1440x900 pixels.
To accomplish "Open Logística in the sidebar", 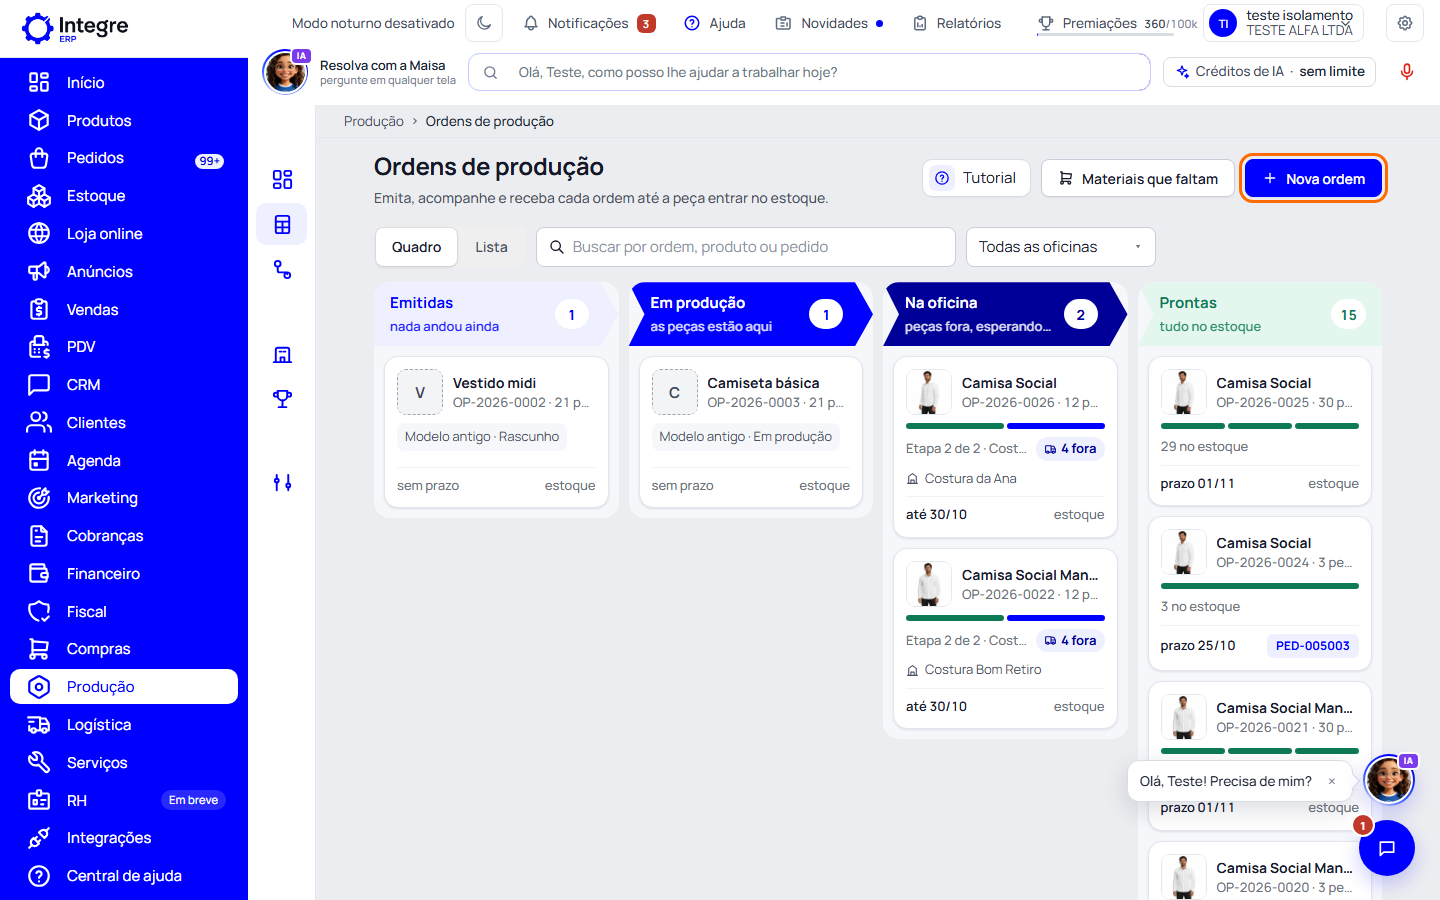I will pos(124,725).
